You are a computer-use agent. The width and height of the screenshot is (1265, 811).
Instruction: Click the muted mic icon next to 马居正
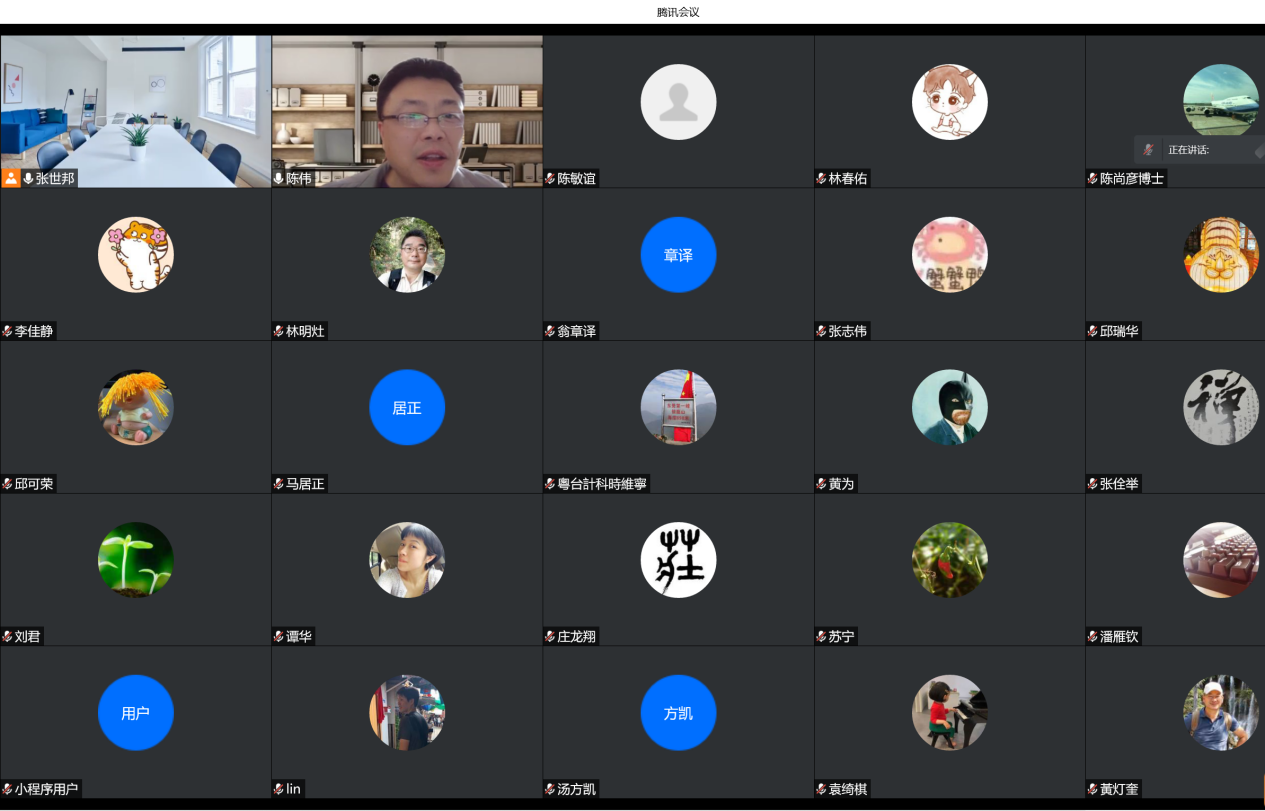tap(279, 484)
